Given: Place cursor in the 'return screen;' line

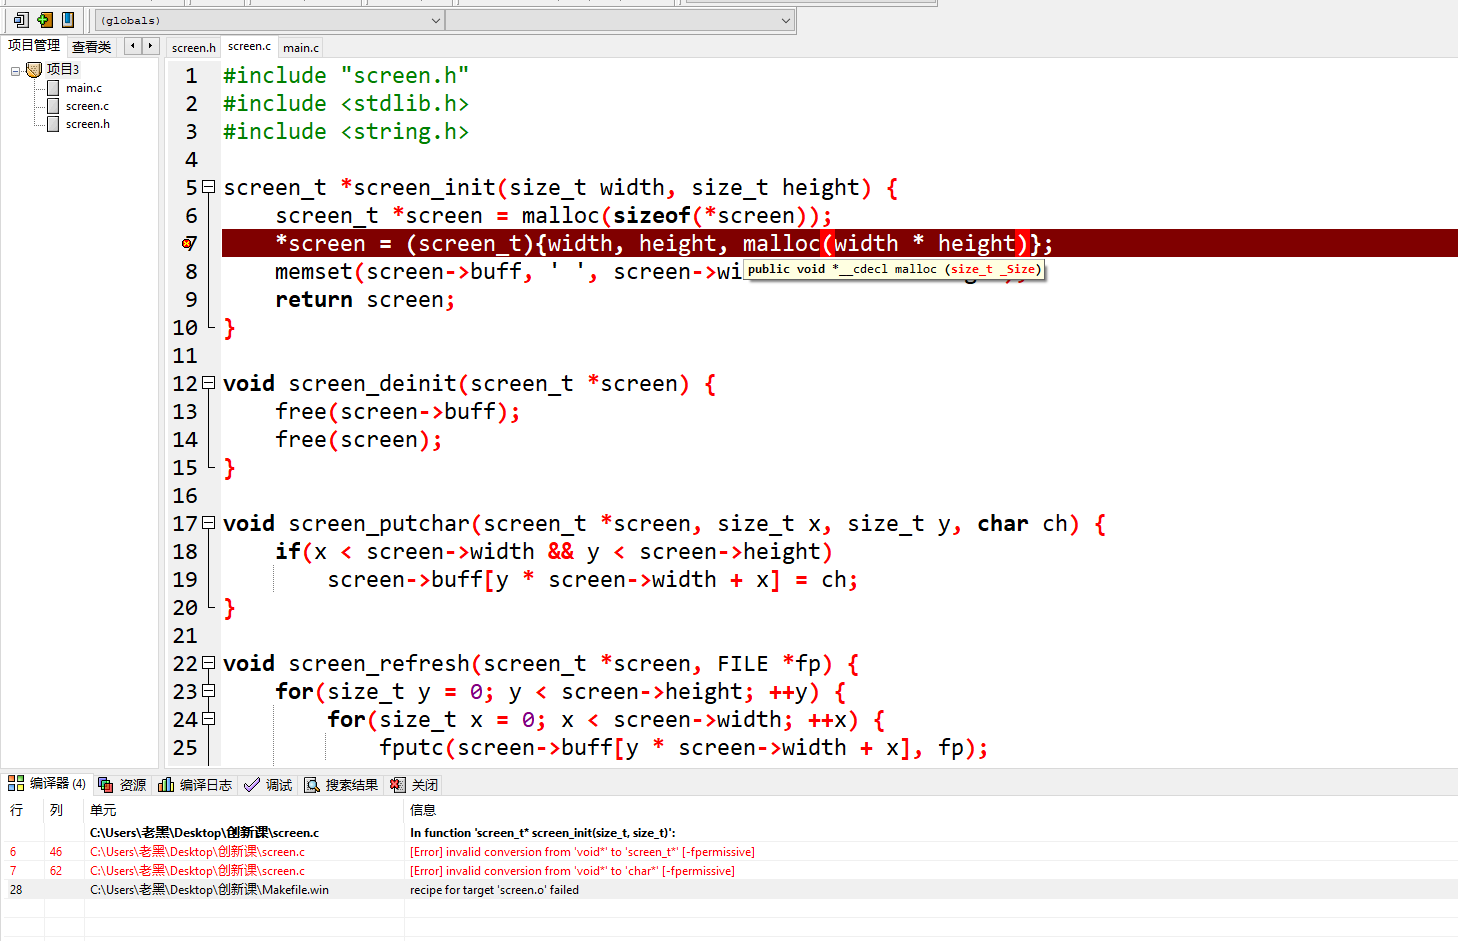Looking at the screenshot, I should pyautogui.click(x=365, y=300).
